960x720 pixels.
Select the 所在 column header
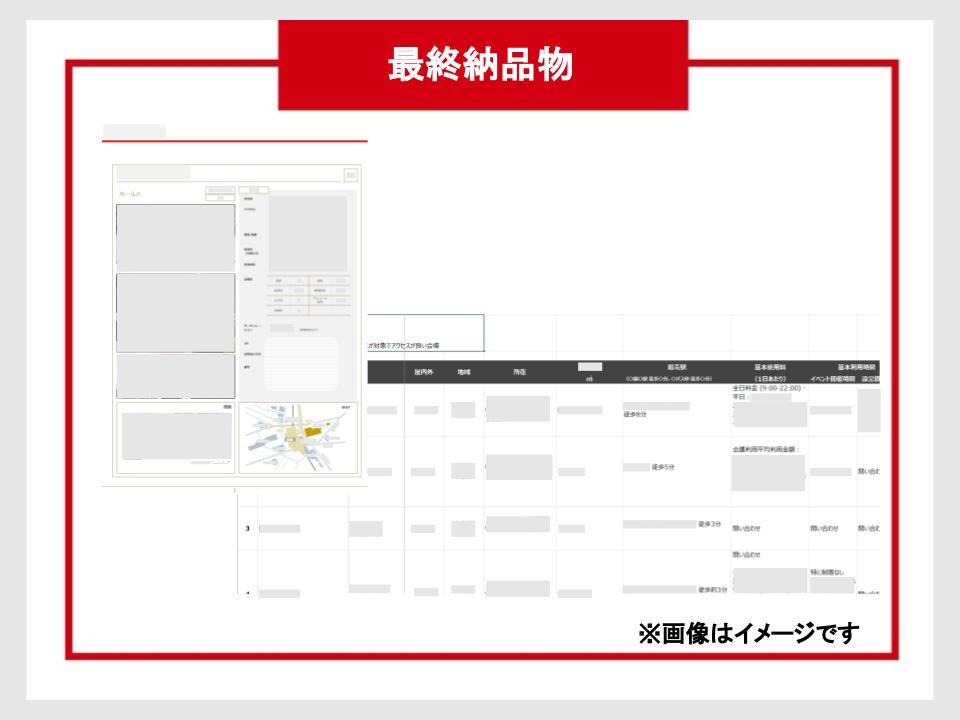[519, 372]
